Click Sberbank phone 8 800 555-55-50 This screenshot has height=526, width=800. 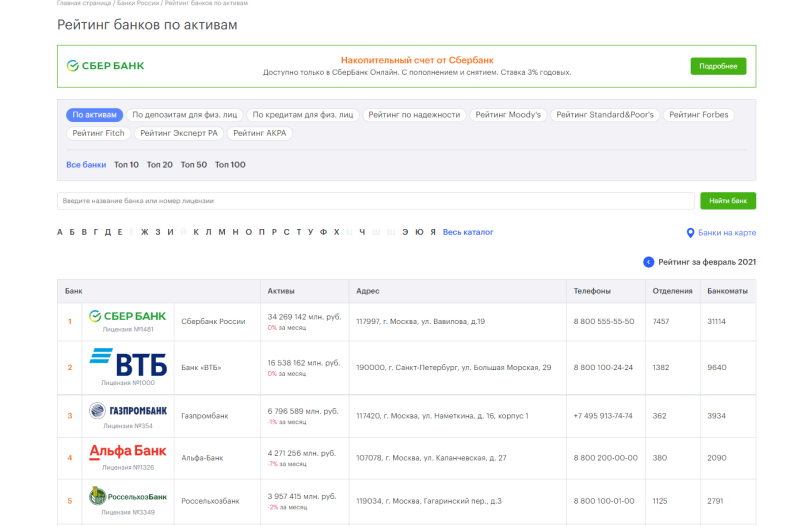[x=604, y=321]
